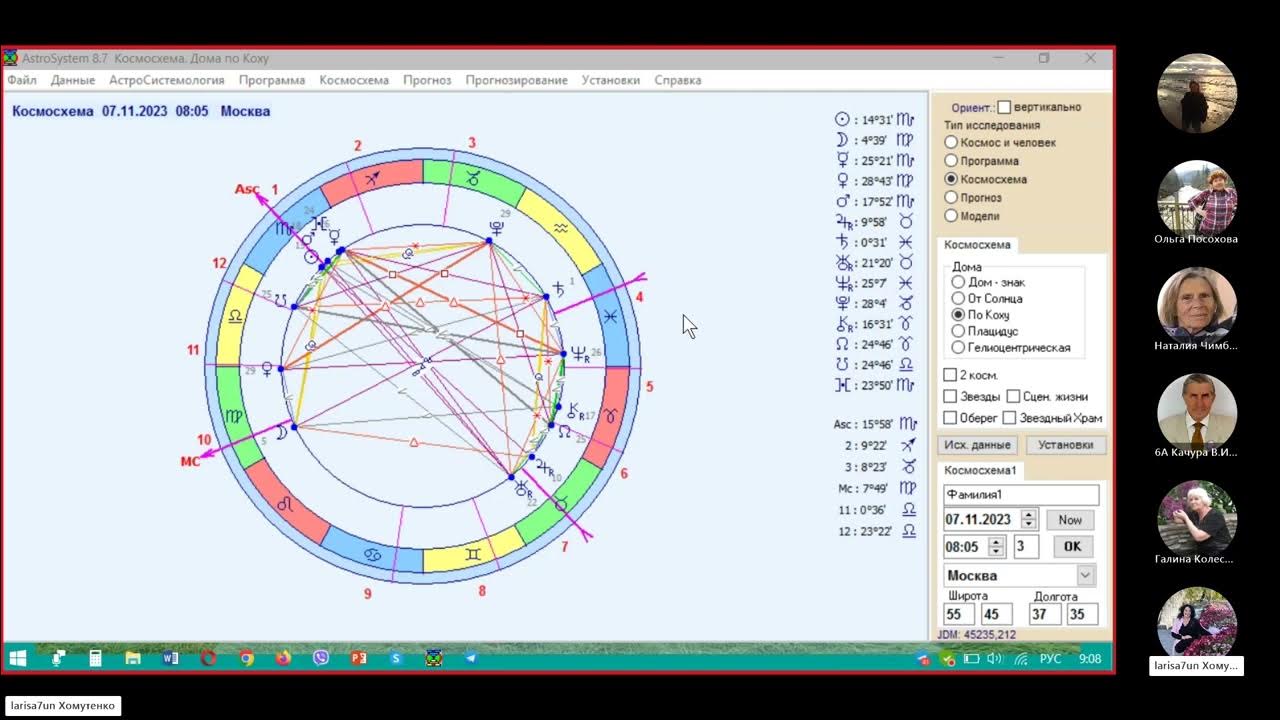Viewport: 1280px width, 720px height.
Task: Open the Windows Start menu
Action: pos(17,658)
